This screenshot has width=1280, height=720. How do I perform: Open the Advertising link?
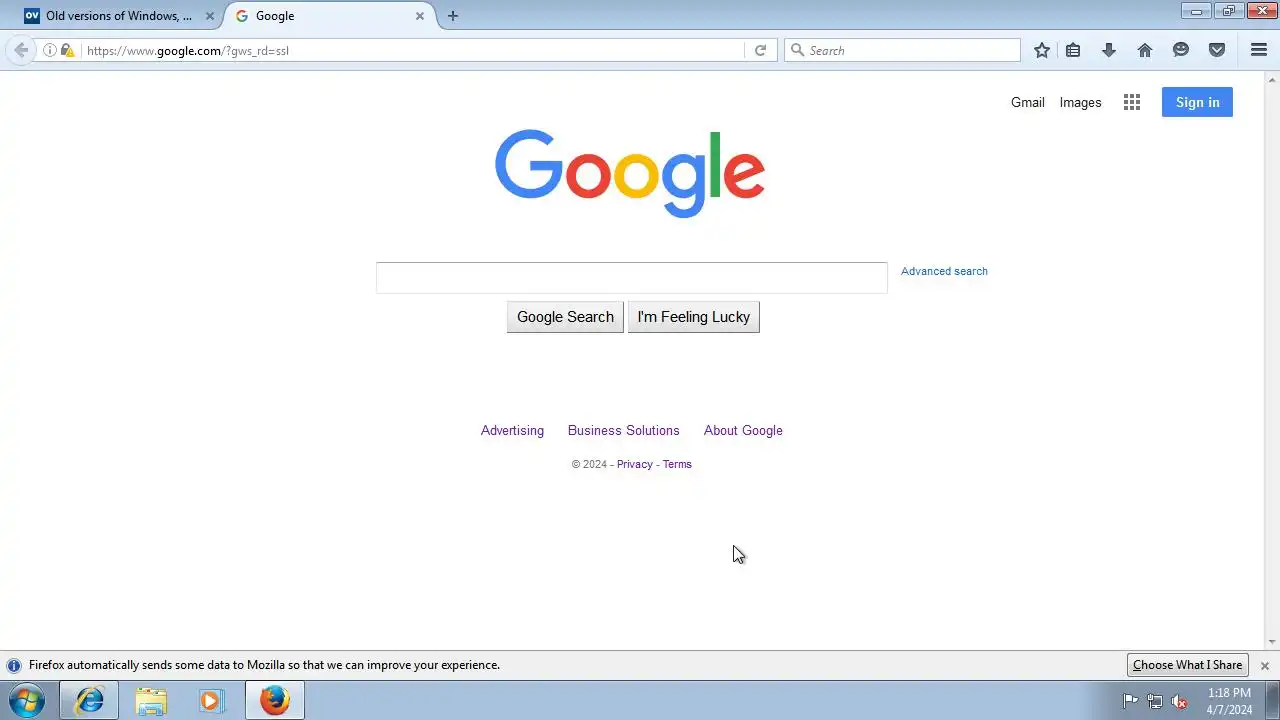pos(512,430)
